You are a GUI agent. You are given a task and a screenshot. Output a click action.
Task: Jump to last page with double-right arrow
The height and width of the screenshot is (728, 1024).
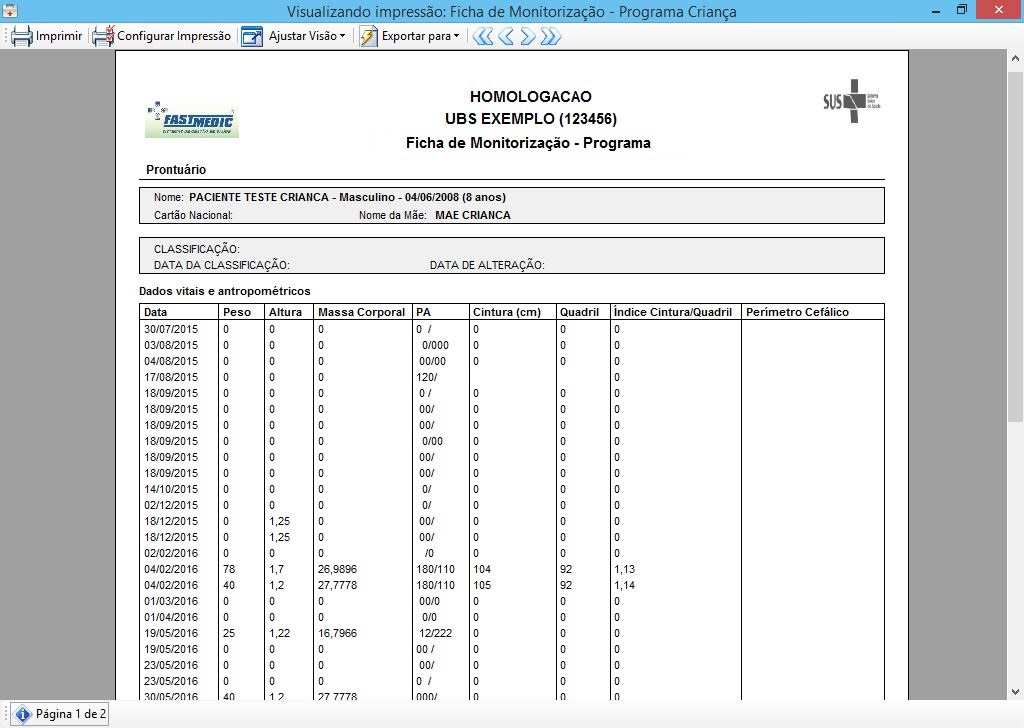pyautogui.click(x=551, y=37)
